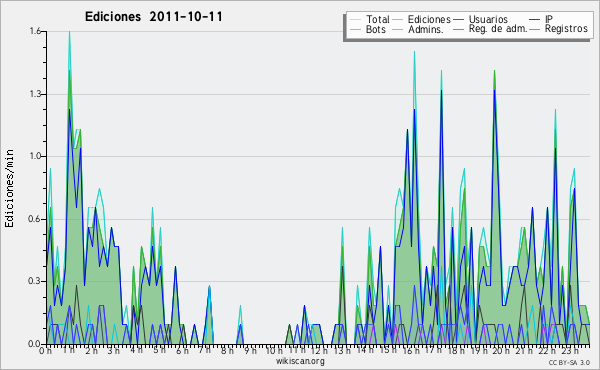Click the green swatch beside Ediciones legend
This screenshot has width=600, height=370.
[398, 20]
